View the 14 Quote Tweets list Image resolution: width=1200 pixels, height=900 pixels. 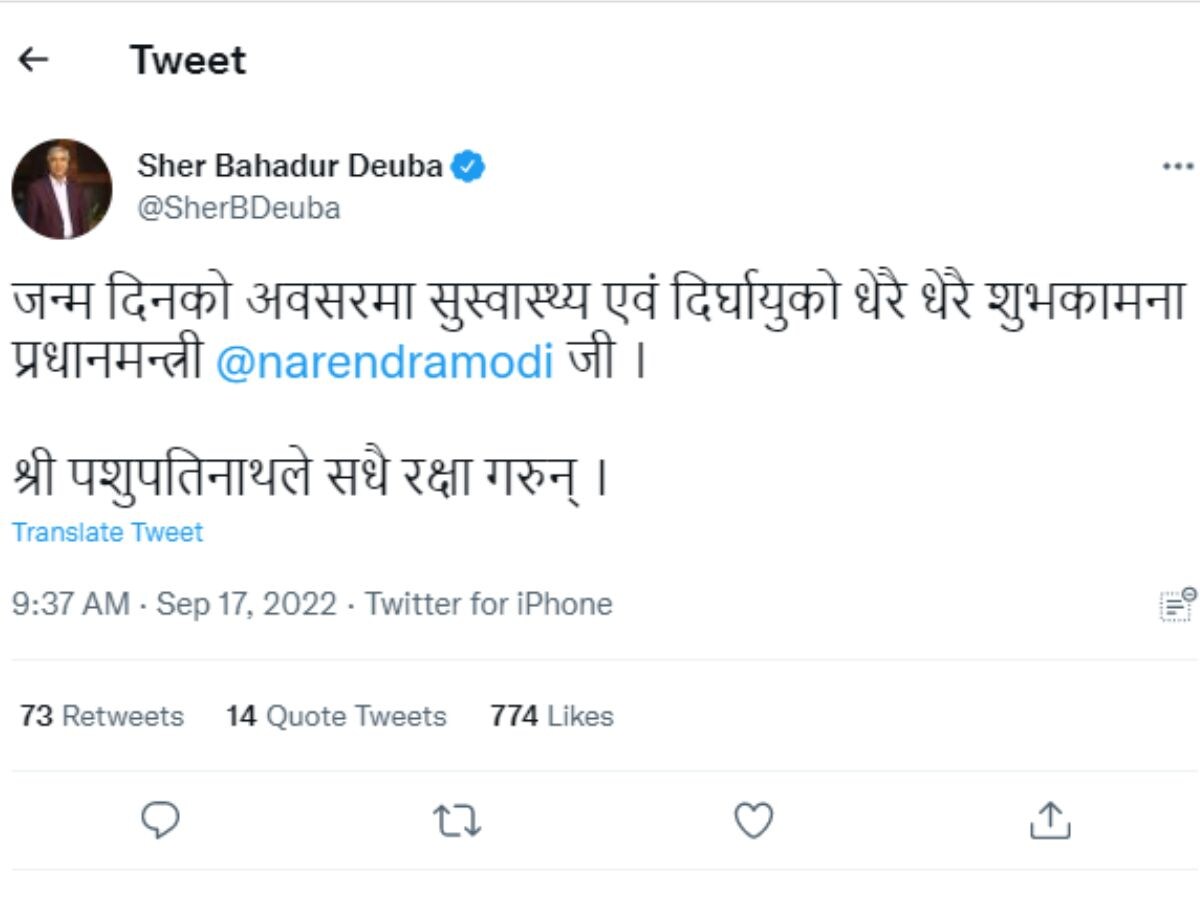tap(336, 716)
